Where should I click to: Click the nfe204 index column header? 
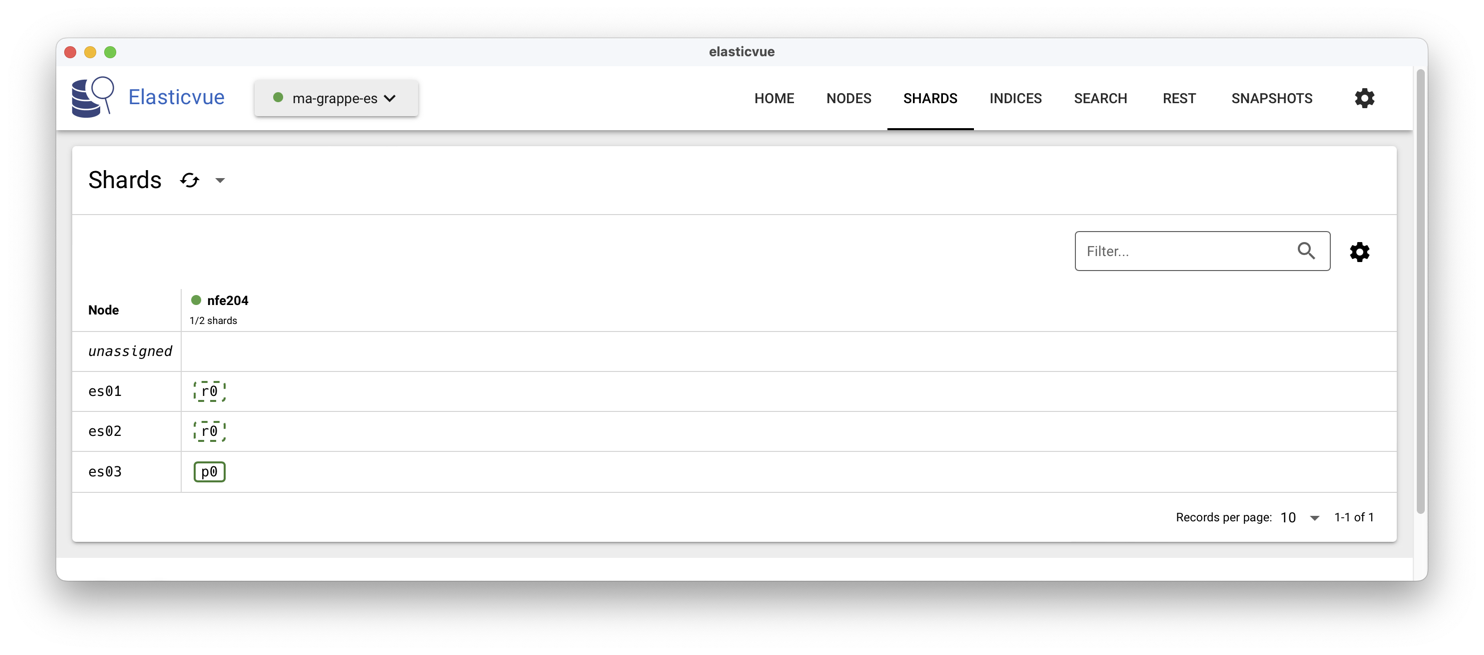pyautogui.click(x=228, y=300)
